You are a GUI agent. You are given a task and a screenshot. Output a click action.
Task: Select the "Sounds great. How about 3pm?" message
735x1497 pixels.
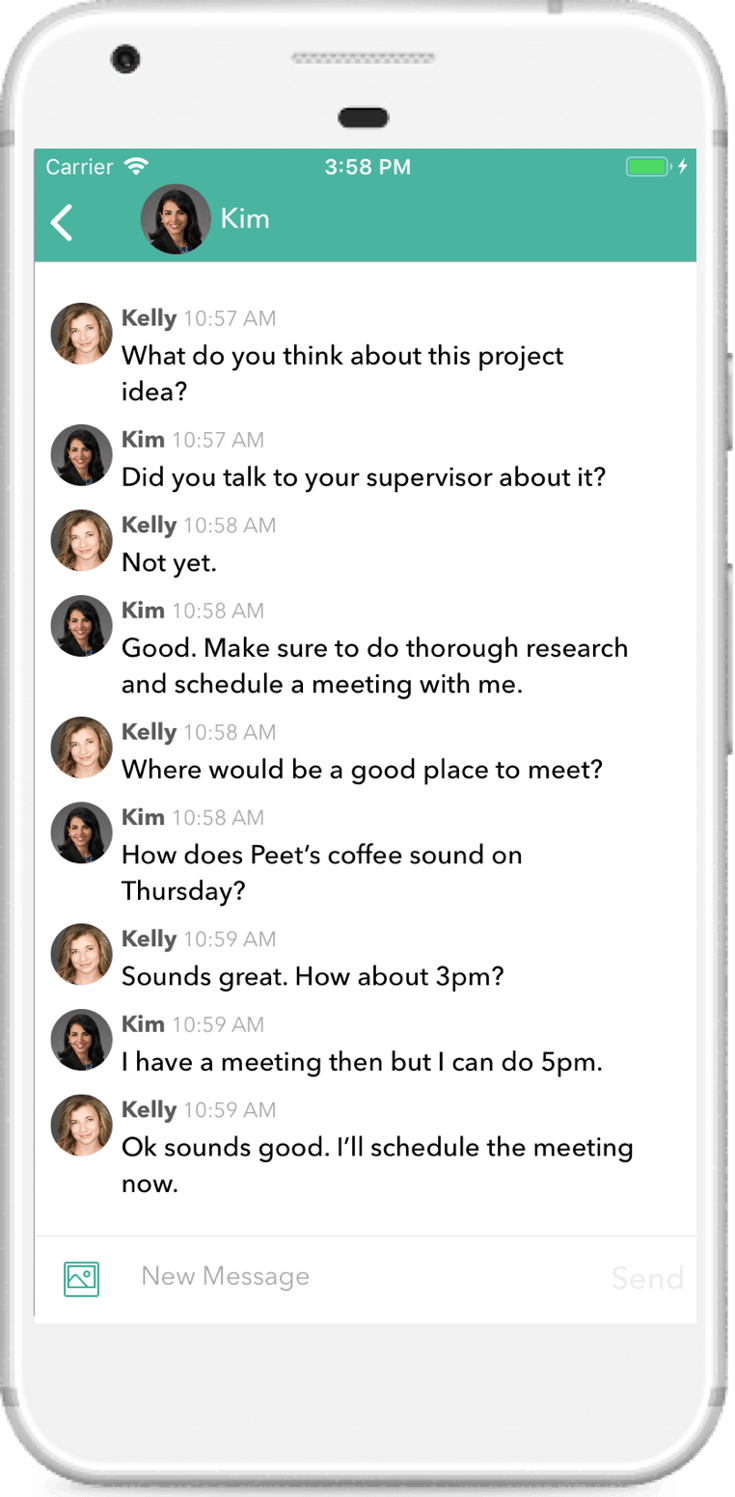click(312, 976)
